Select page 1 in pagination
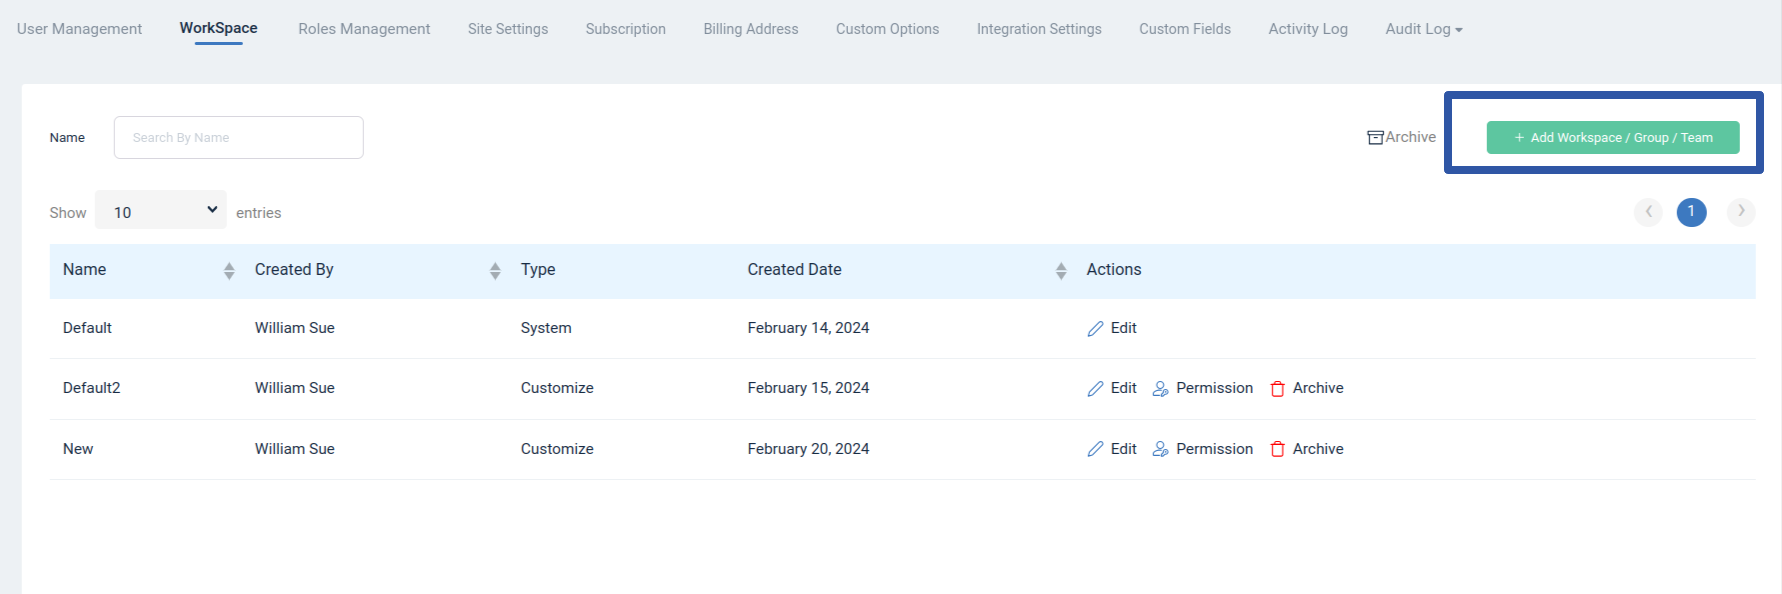Screen dimensions: 1782x594 tap(1692, 211)
